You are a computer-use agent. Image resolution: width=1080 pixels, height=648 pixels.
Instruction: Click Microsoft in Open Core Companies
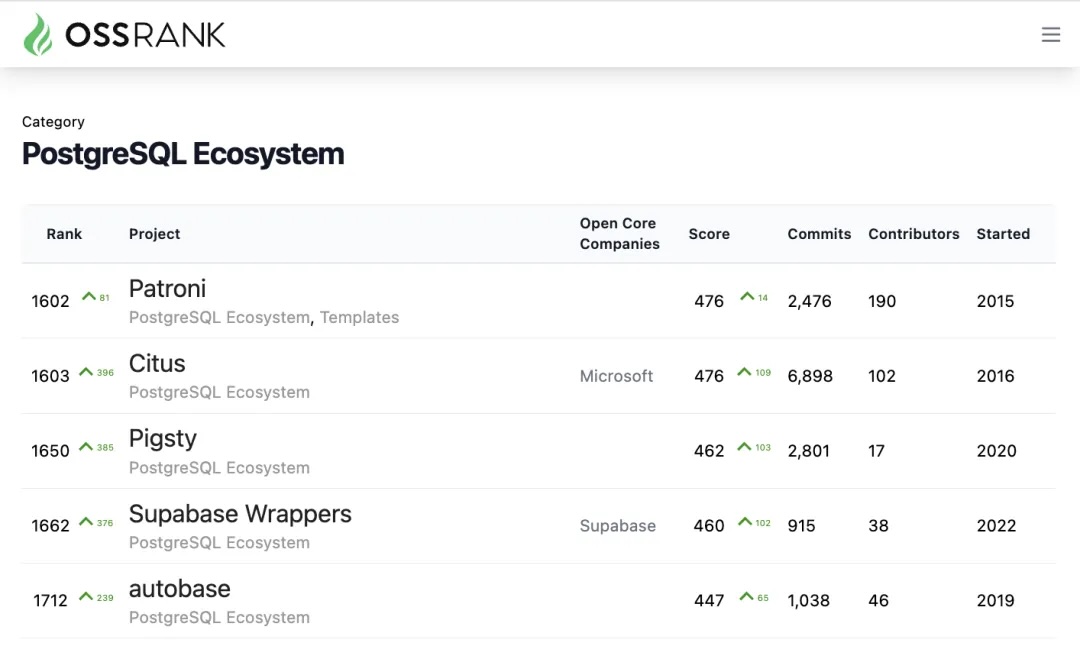(616, 376)
